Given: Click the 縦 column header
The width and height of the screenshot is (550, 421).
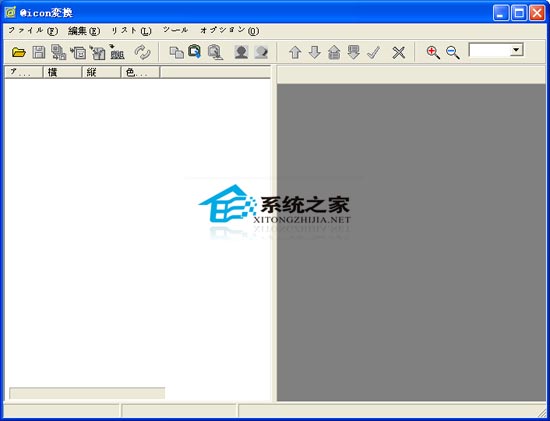Looking at the screenshot, I should coord(101,72).
